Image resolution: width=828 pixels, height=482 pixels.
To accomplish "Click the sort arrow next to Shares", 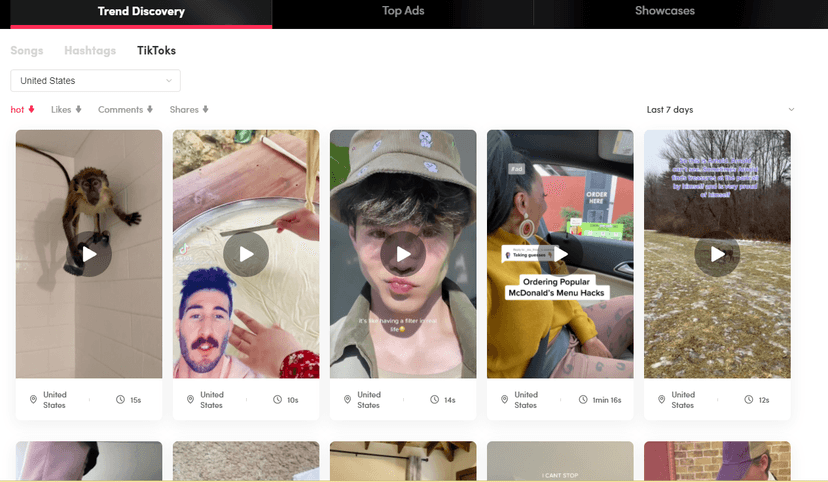I will coord(205,109).
